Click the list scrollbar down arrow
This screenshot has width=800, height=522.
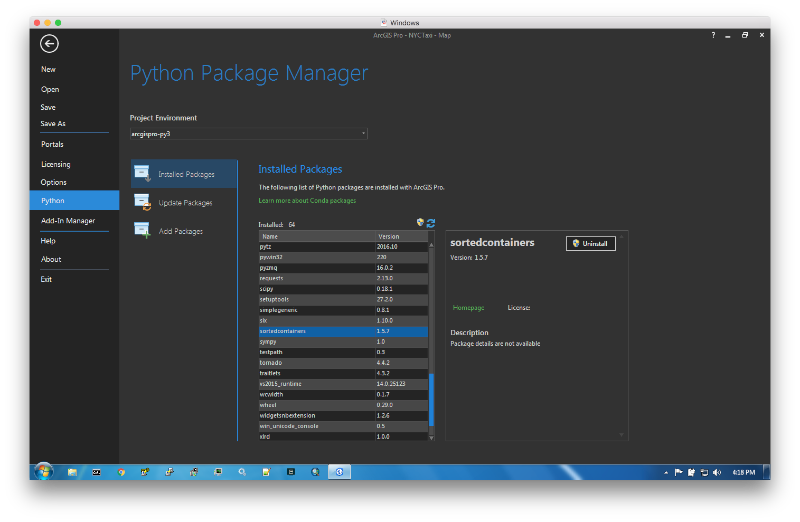tap(432, 437)
